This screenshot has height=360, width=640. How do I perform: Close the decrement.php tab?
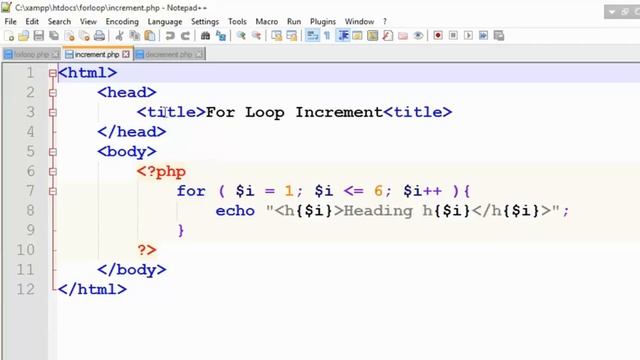(199, 54)
